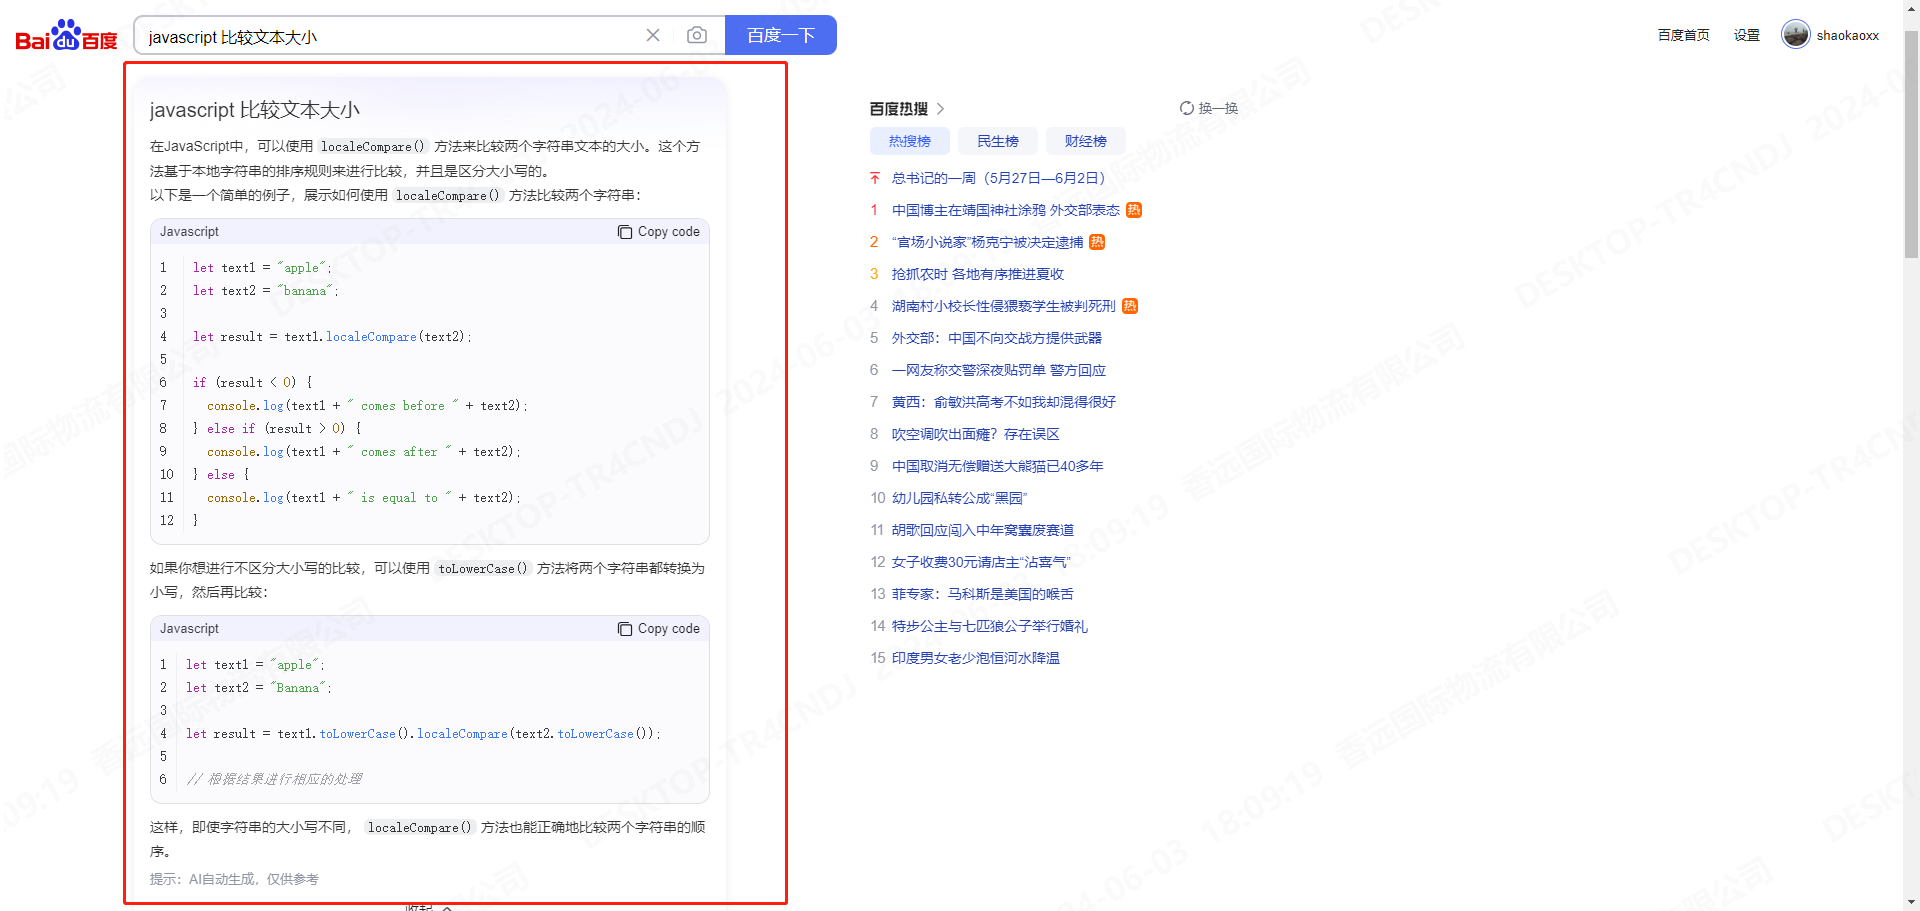Viewport: 1920px width, 911px height.
Task: Open the 设置 settings menu
Action: (1746, 35)
